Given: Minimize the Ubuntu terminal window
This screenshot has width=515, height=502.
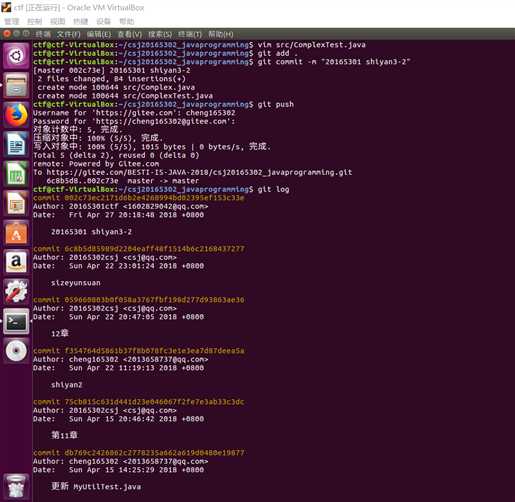Looking at the screenshot, I should click(16, 34).
